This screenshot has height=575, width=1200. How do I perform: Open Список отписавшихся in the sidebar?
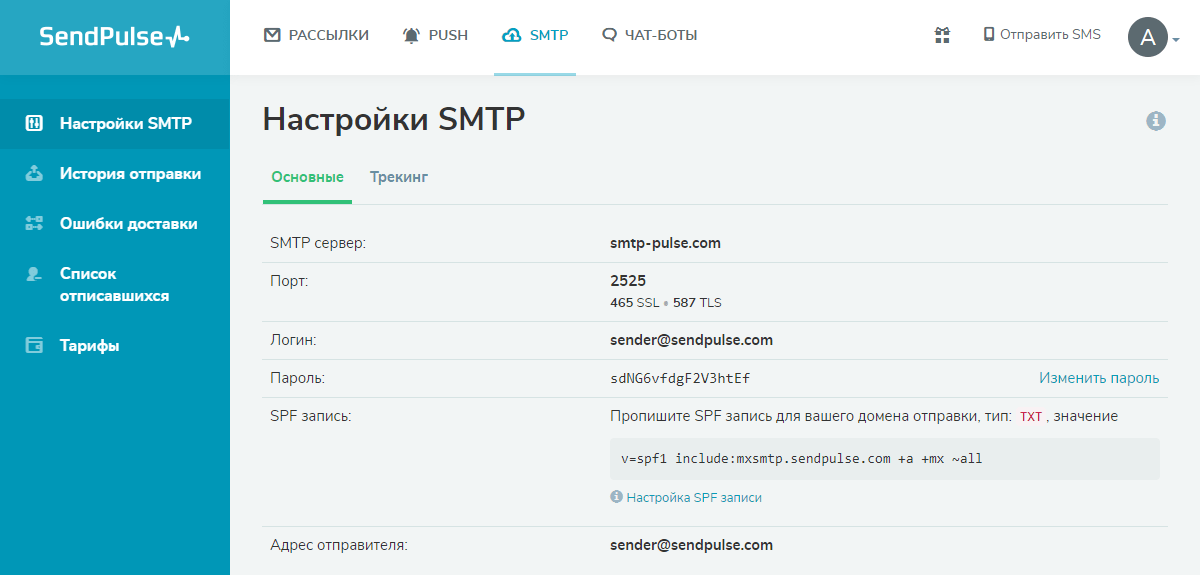(115, 285)
